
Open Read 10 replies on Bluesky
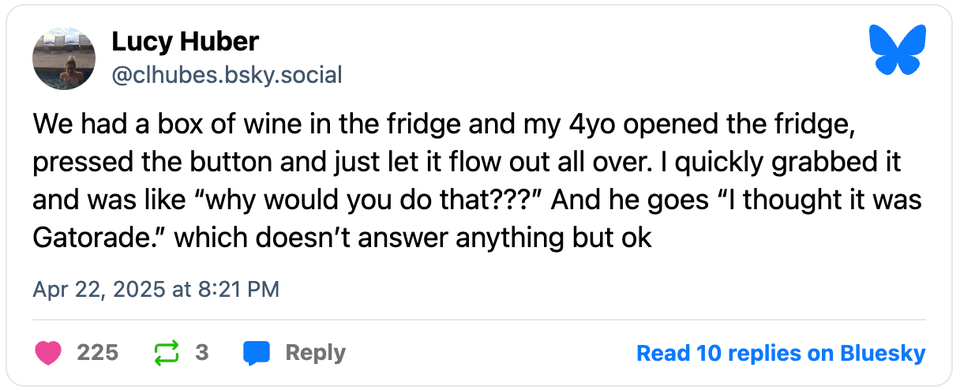[781, 353]
